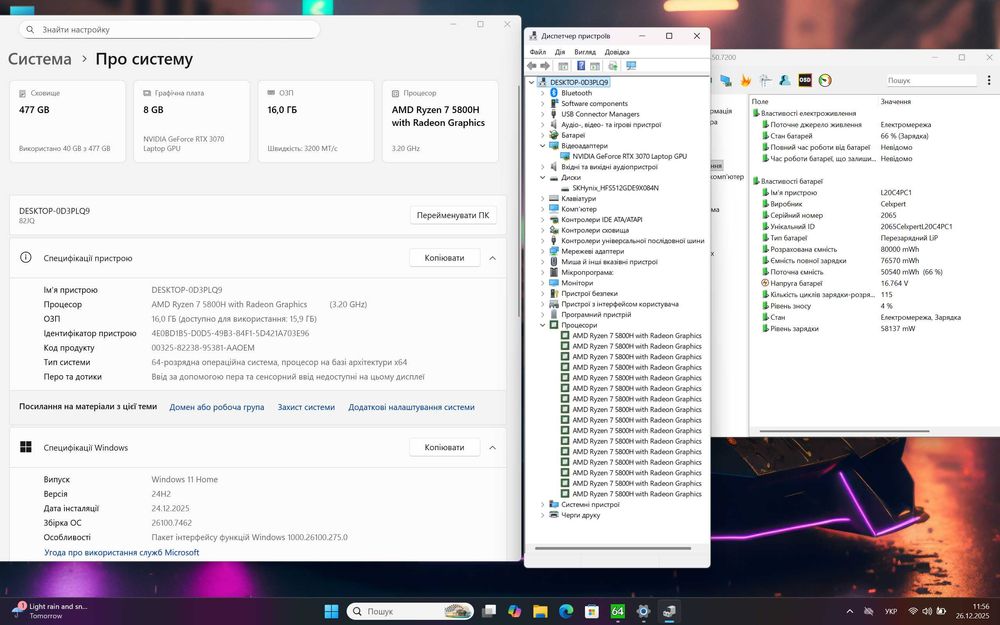Screen dimensions: 1000x625
Task: Collapse the Диски node in Device Manager
Action: [543, 177]
